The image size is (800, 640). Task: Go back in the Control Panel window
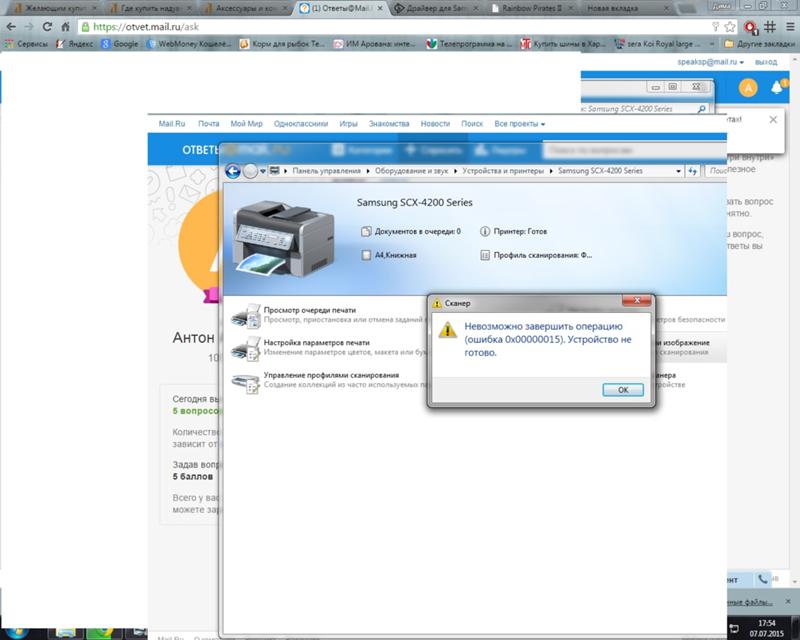(233, 171)
